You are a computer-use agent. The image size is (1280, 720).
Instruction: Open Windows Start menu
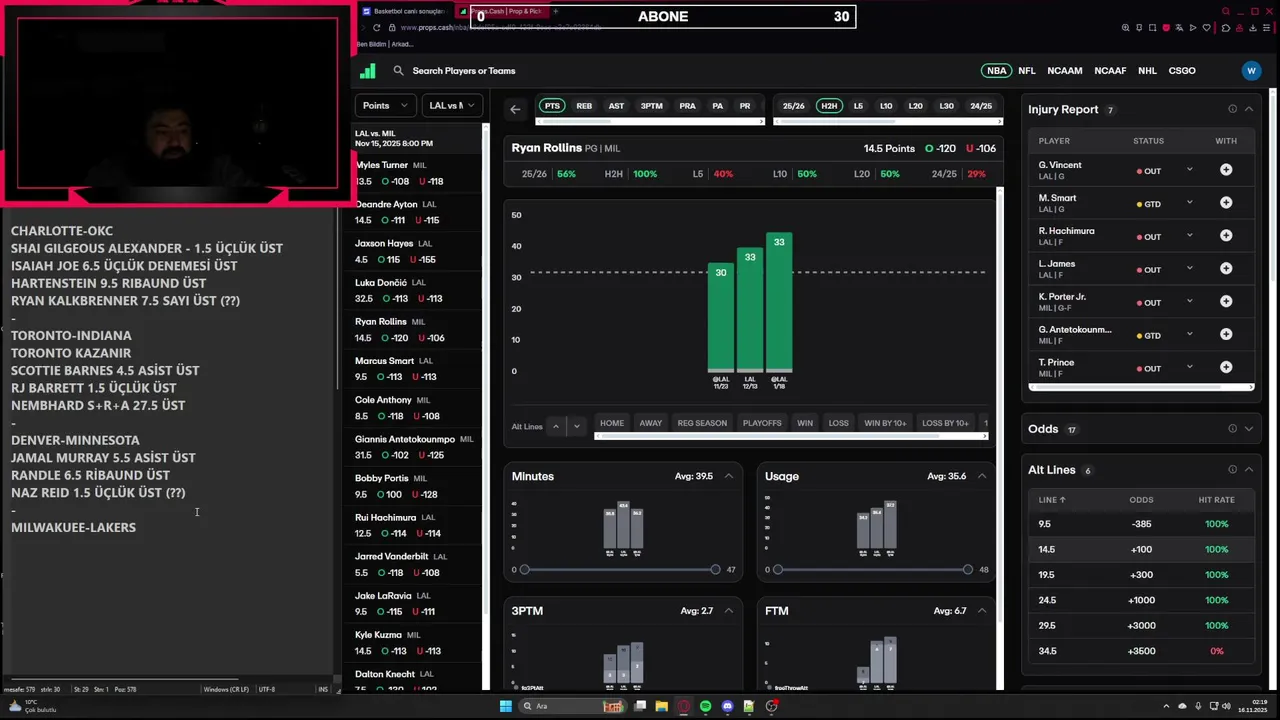506,706
